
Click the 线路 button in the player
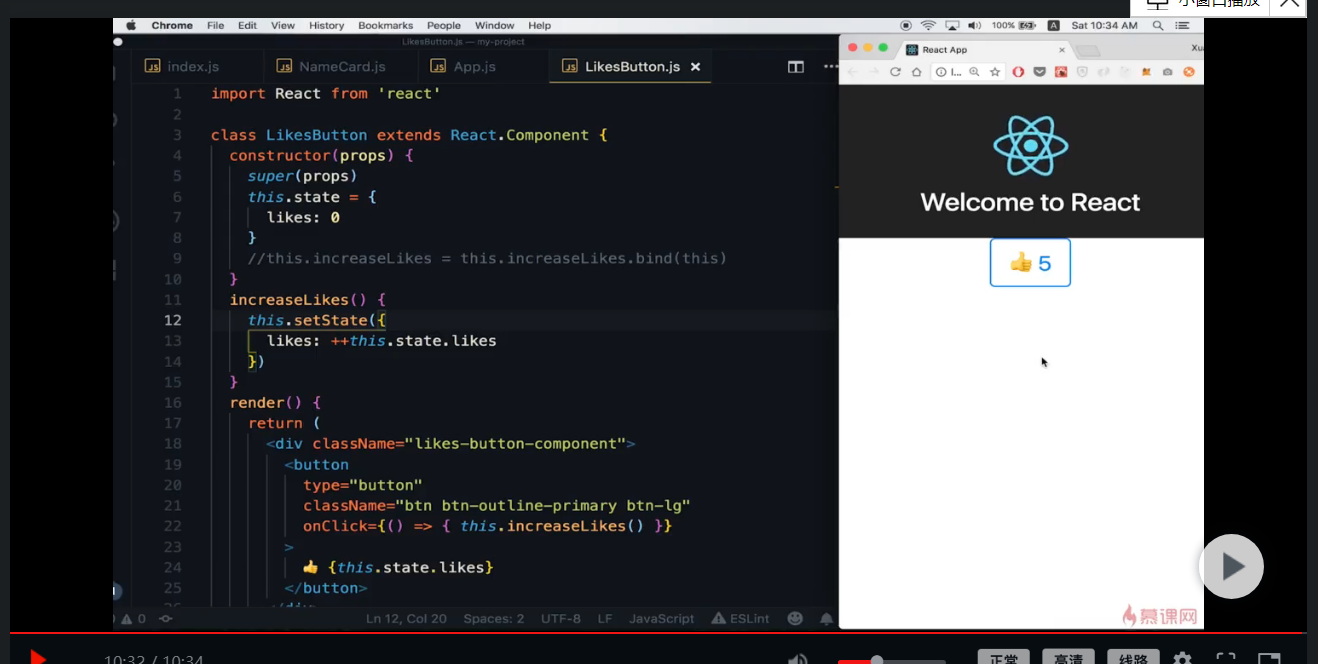1132,658
